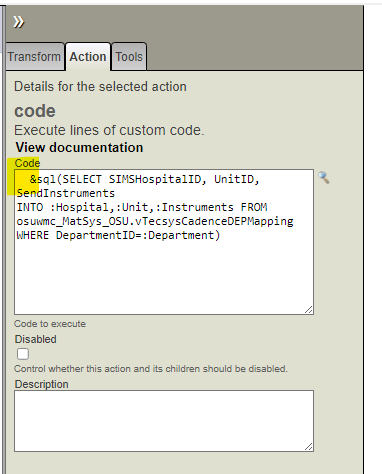Viewport: 382px width, 474px height.
Task: Open the Tools tab
Action: pyautogui.click(x=129, y=57)
